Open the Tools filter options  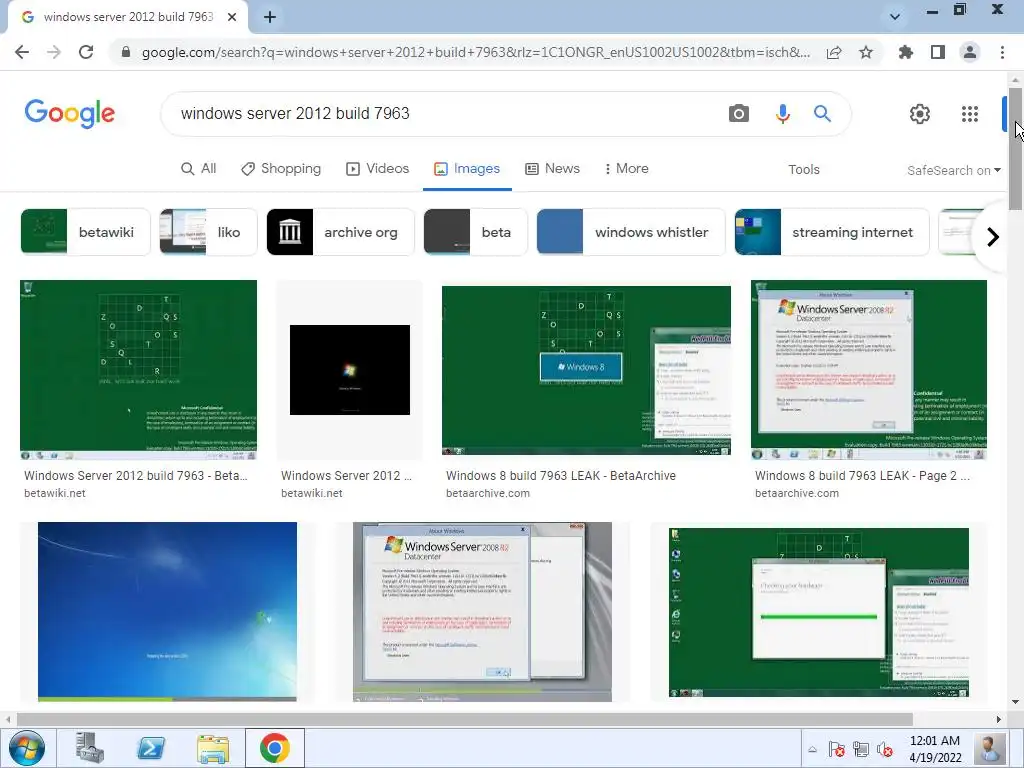[x=803, y=170]
